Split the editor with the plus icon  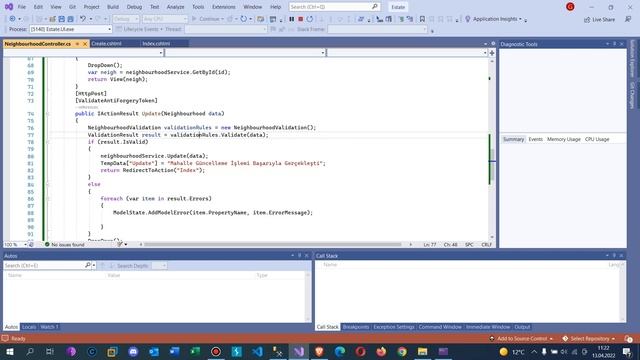[x=492, y=53]
